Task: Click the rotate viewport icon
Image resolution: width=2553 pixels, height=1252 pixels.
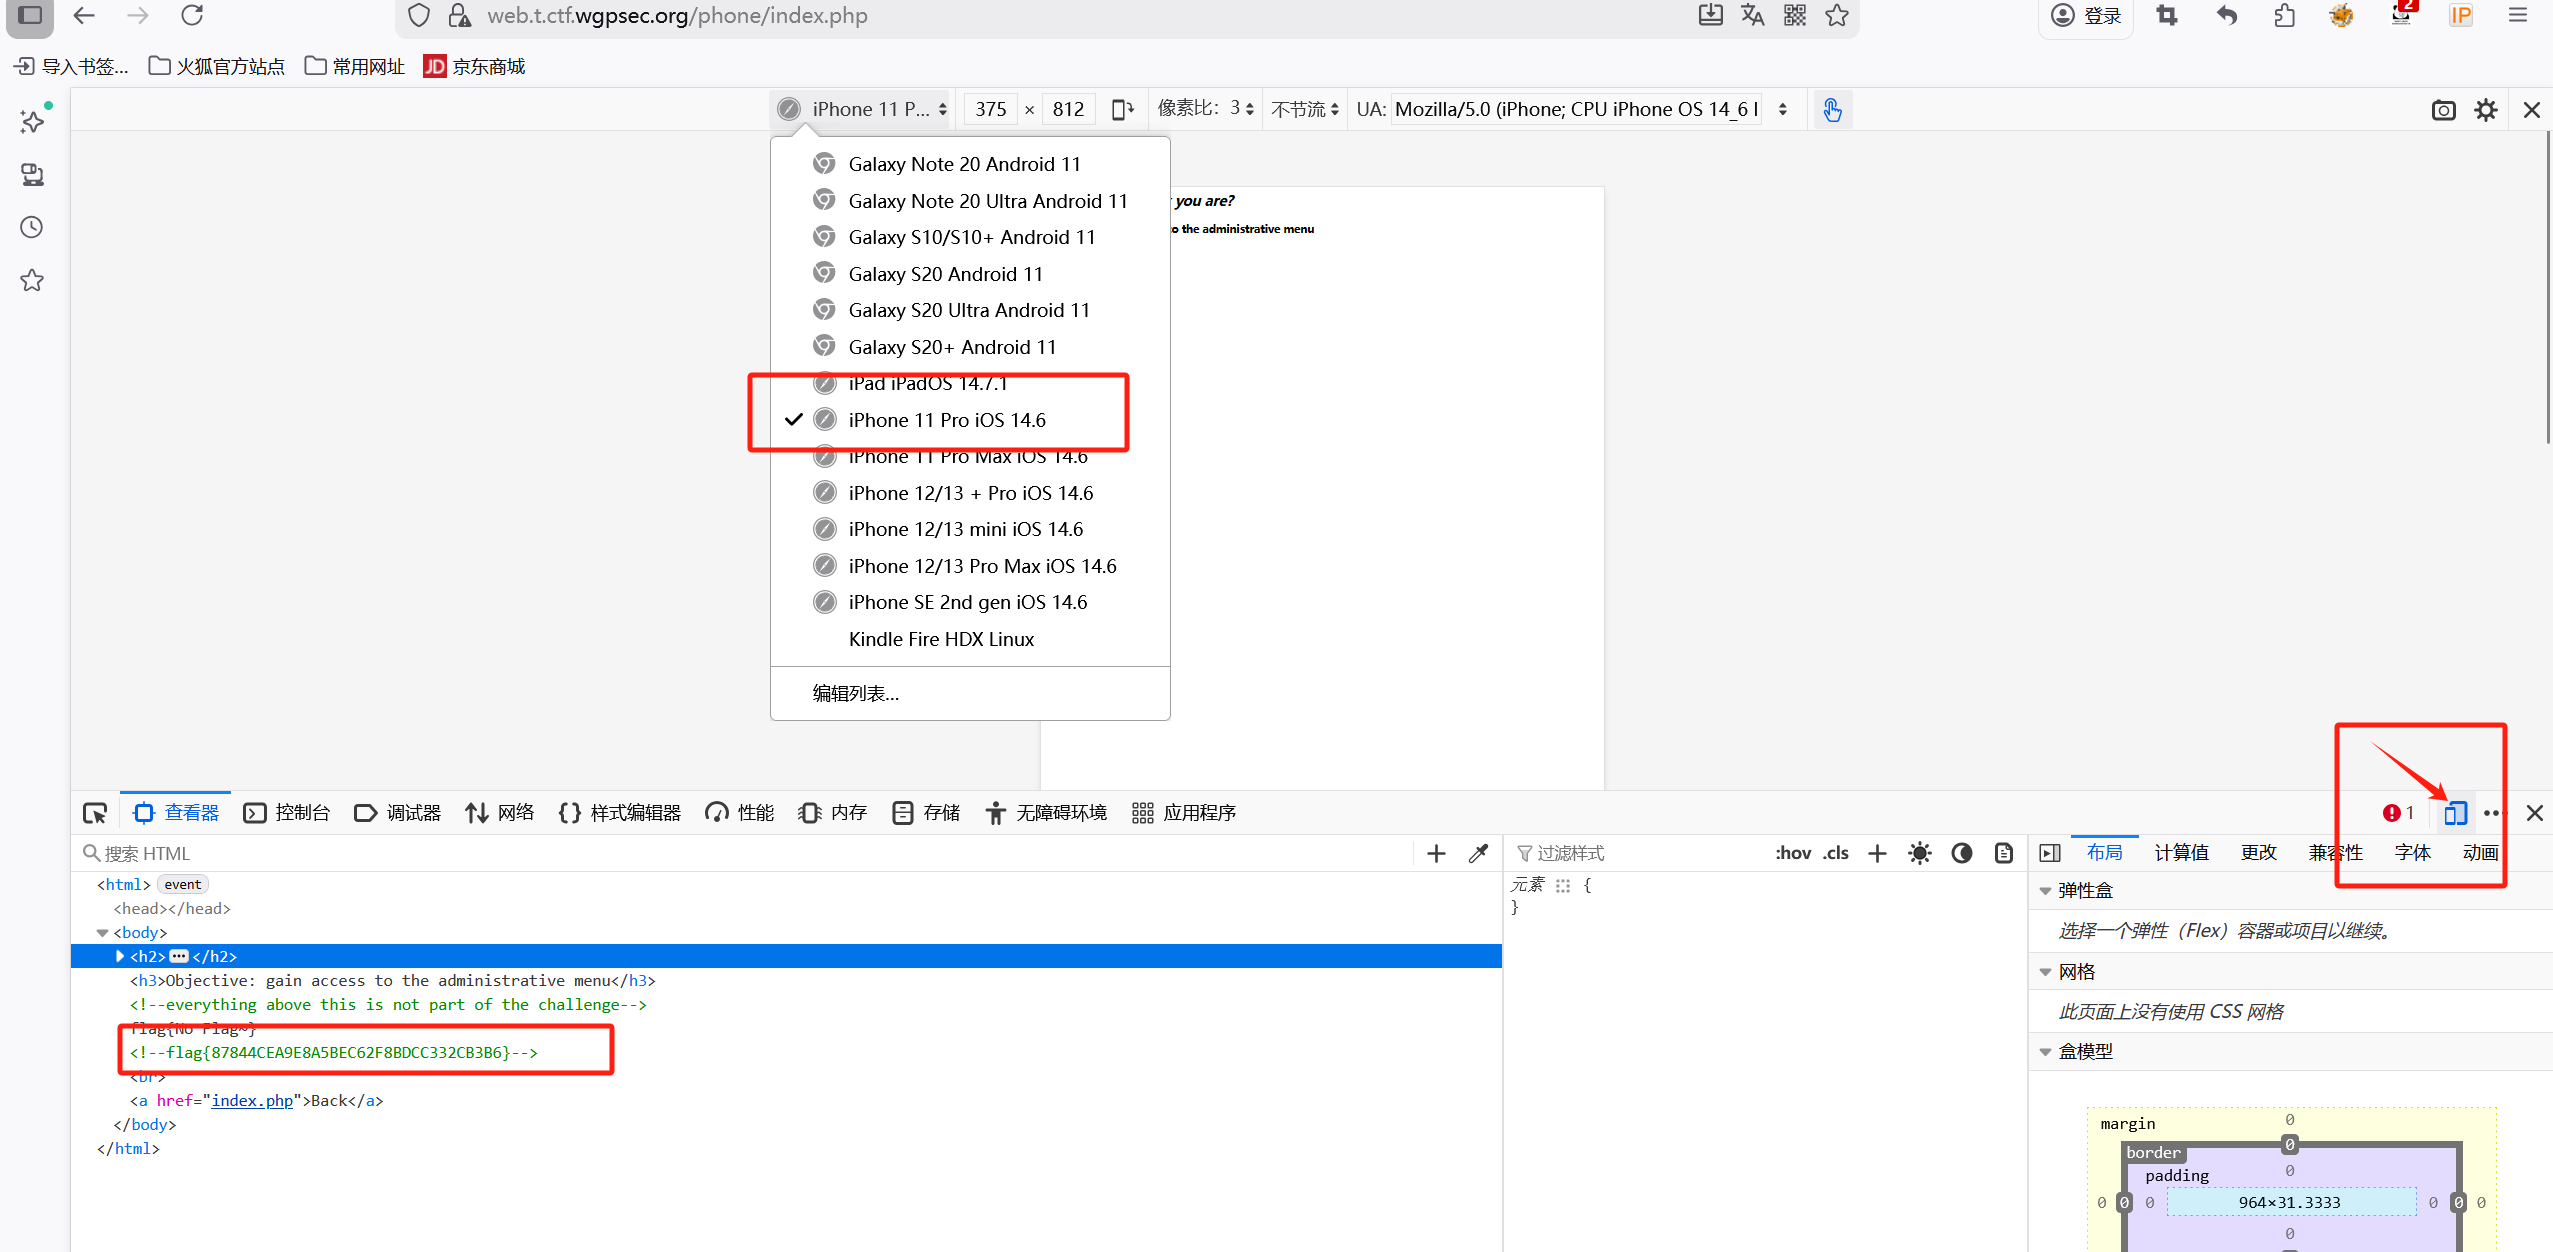Action: click(1123, 109)
